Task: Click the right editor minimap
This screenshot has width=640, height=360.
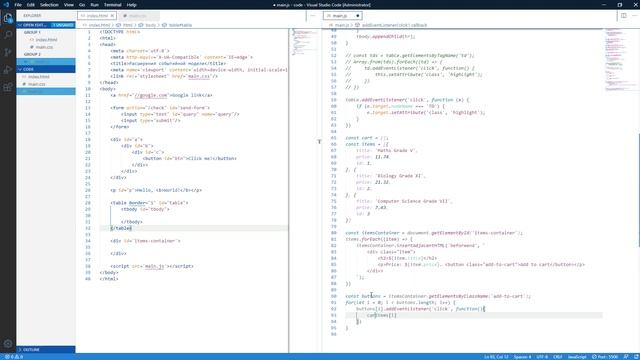Action: point(620,59)
